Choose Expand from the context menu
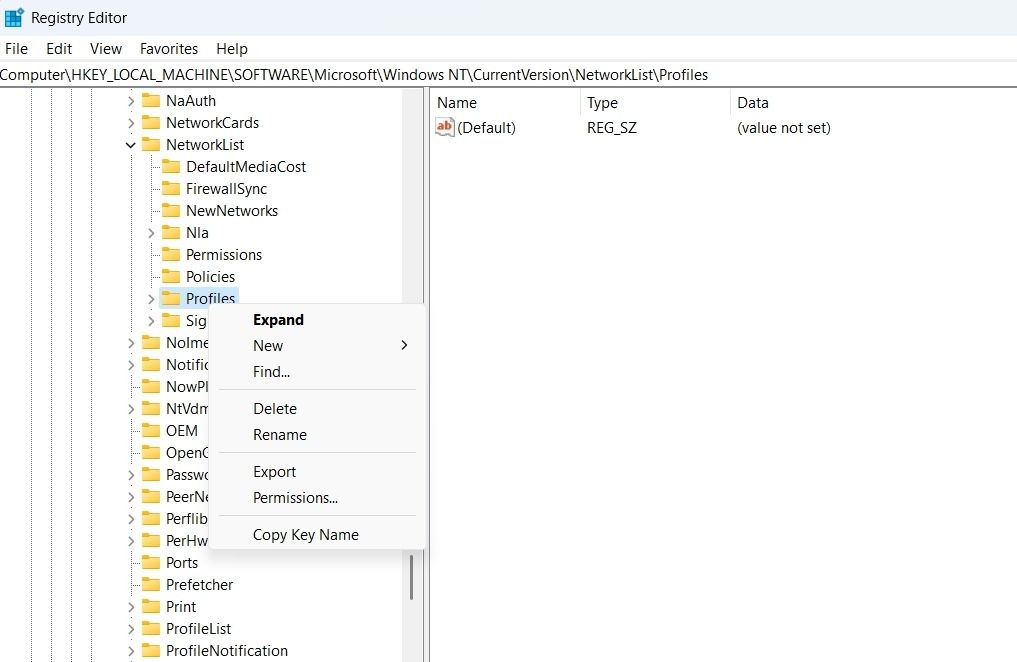 tap(317, 320)
